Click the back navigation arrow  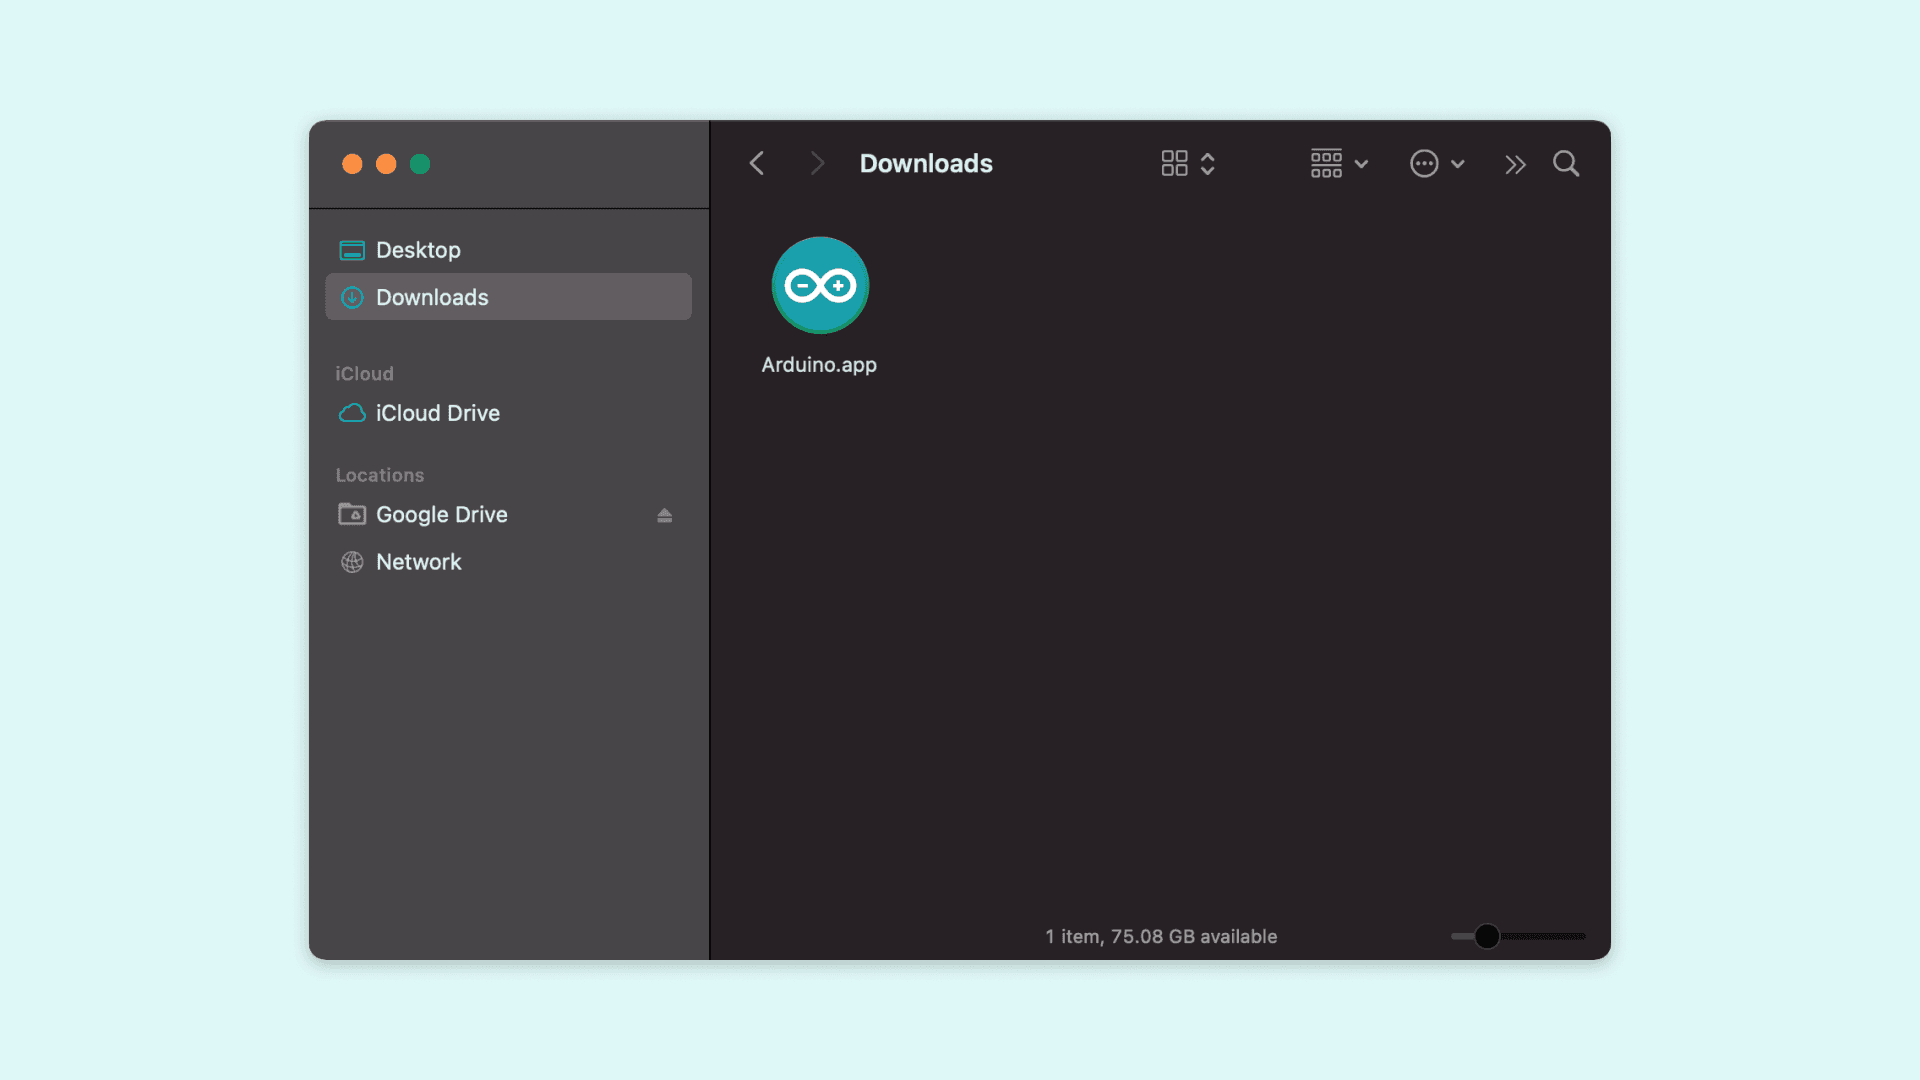[x=757, y=164]
